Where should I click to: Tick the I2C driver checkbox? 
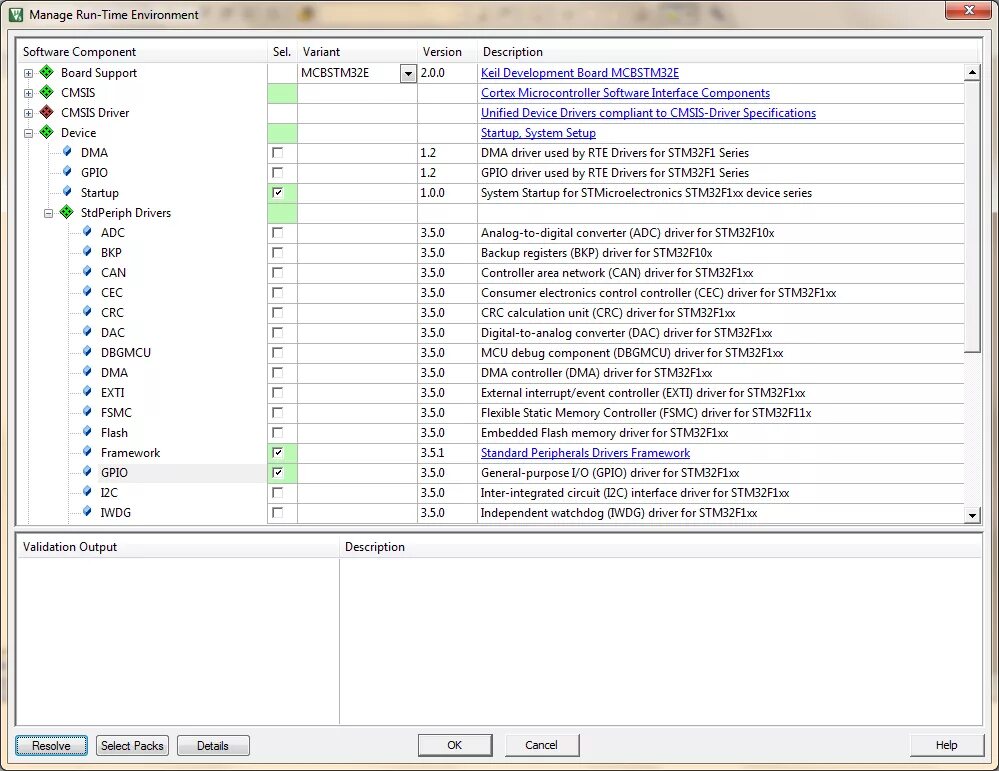tap(277, 493)
